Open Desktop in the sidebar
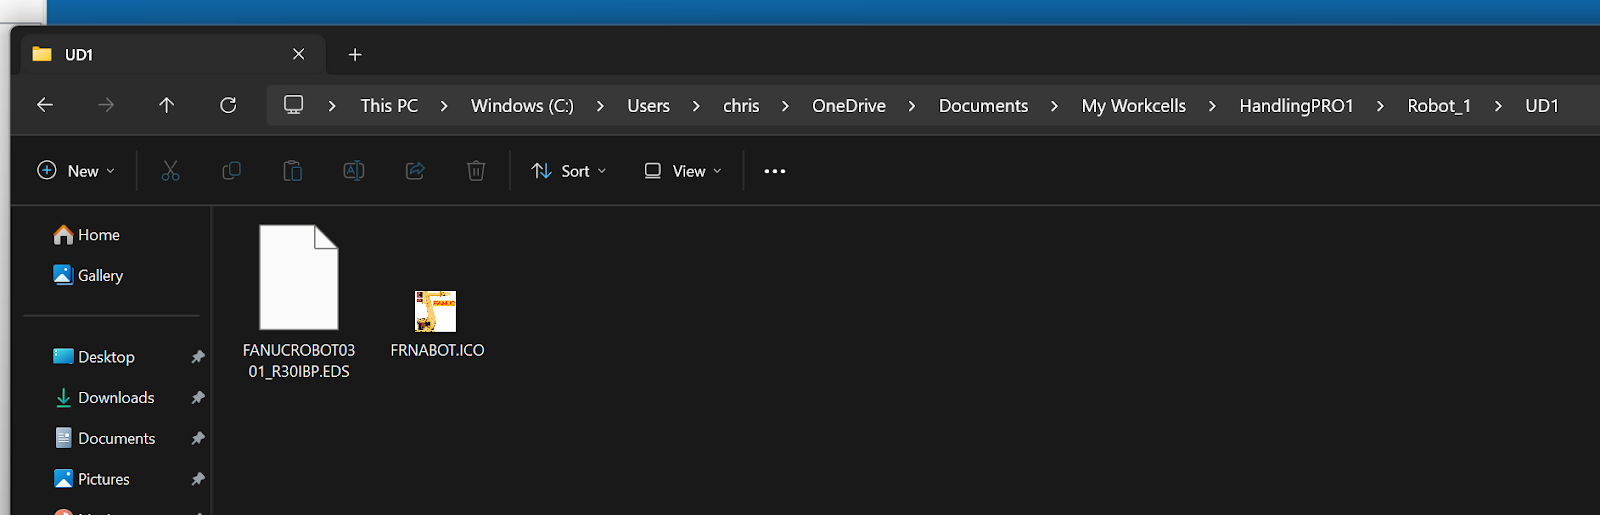This screenshot has width=1600, height=515. point(94,357)
